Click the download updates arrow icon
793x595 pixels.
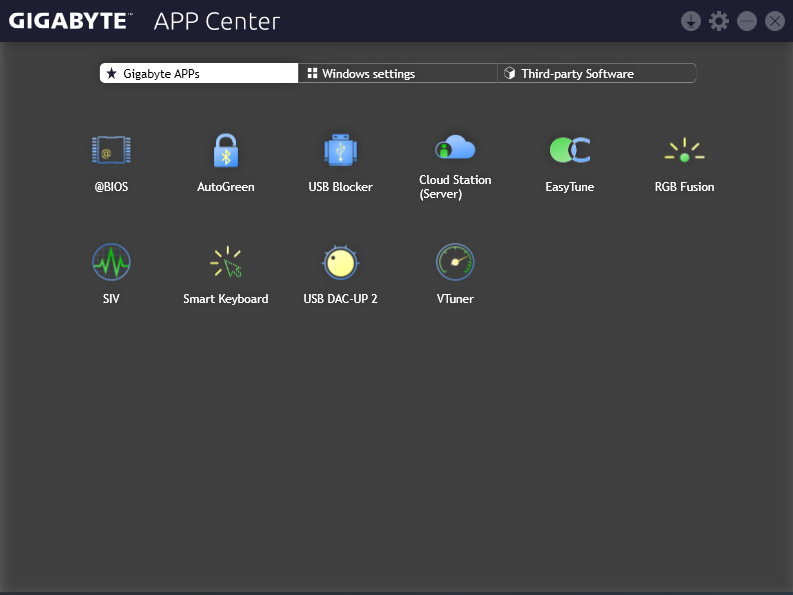691,21
